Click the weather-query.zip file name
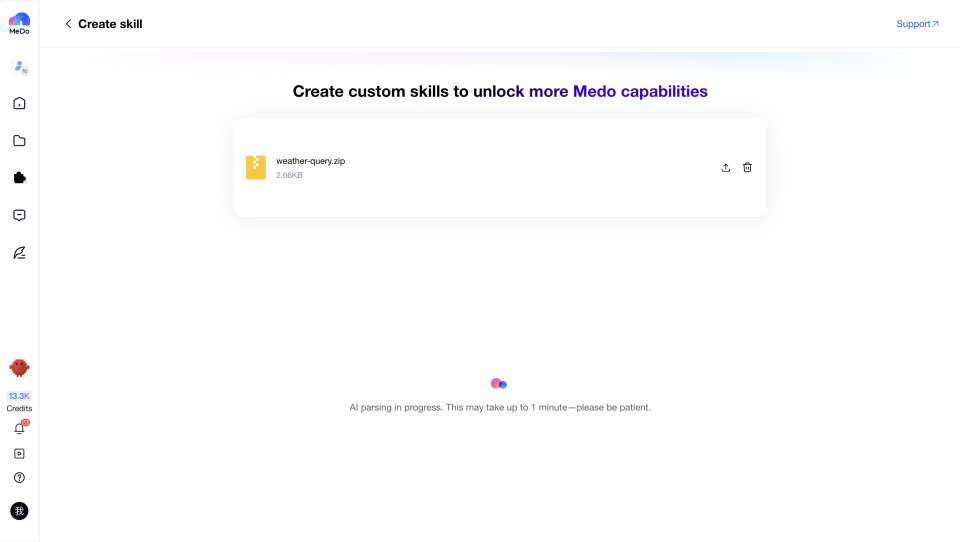Screen dimensions: 960x542 [310, 161]
